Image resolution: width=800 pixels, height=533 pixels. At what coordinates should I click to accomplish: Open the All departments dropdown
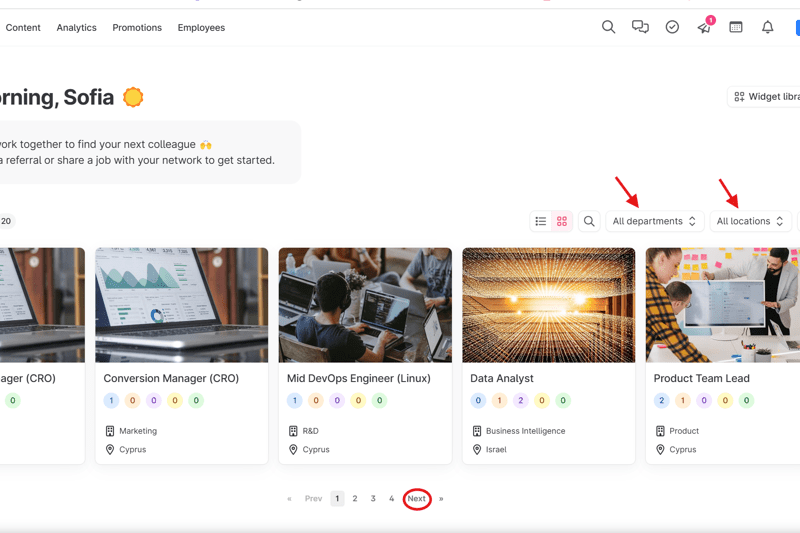pos(655,221)
